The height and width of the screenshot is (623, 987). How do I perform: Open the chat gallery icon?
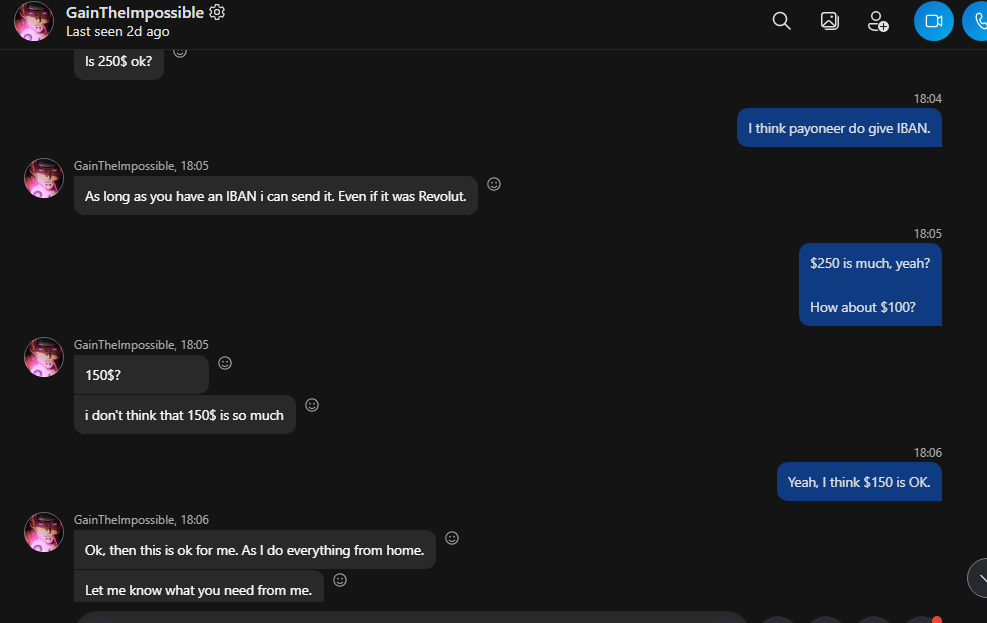pyautogui.click(x=830, y=21)
